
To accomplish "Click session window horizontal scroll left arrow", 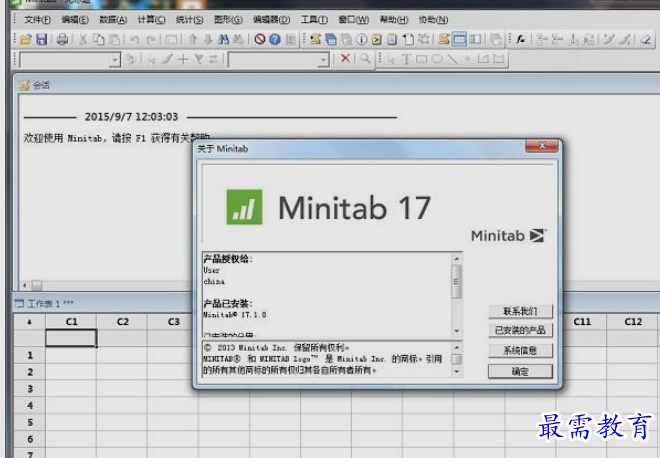I will coord(24,285).
